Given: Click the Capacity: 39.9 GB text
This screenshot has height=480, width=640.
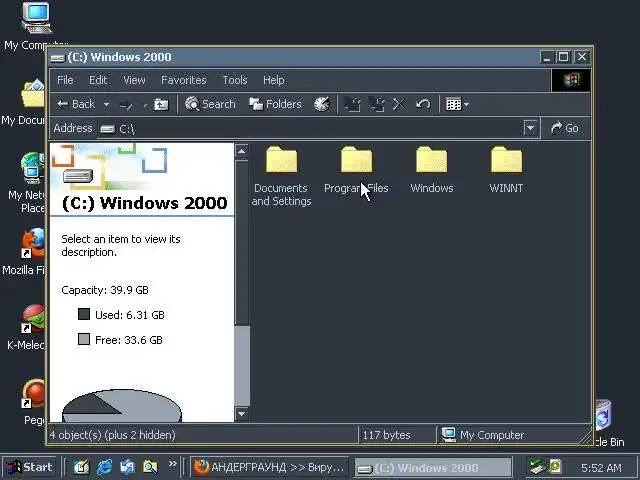Looking at the screenshot, I should point(105,290).
